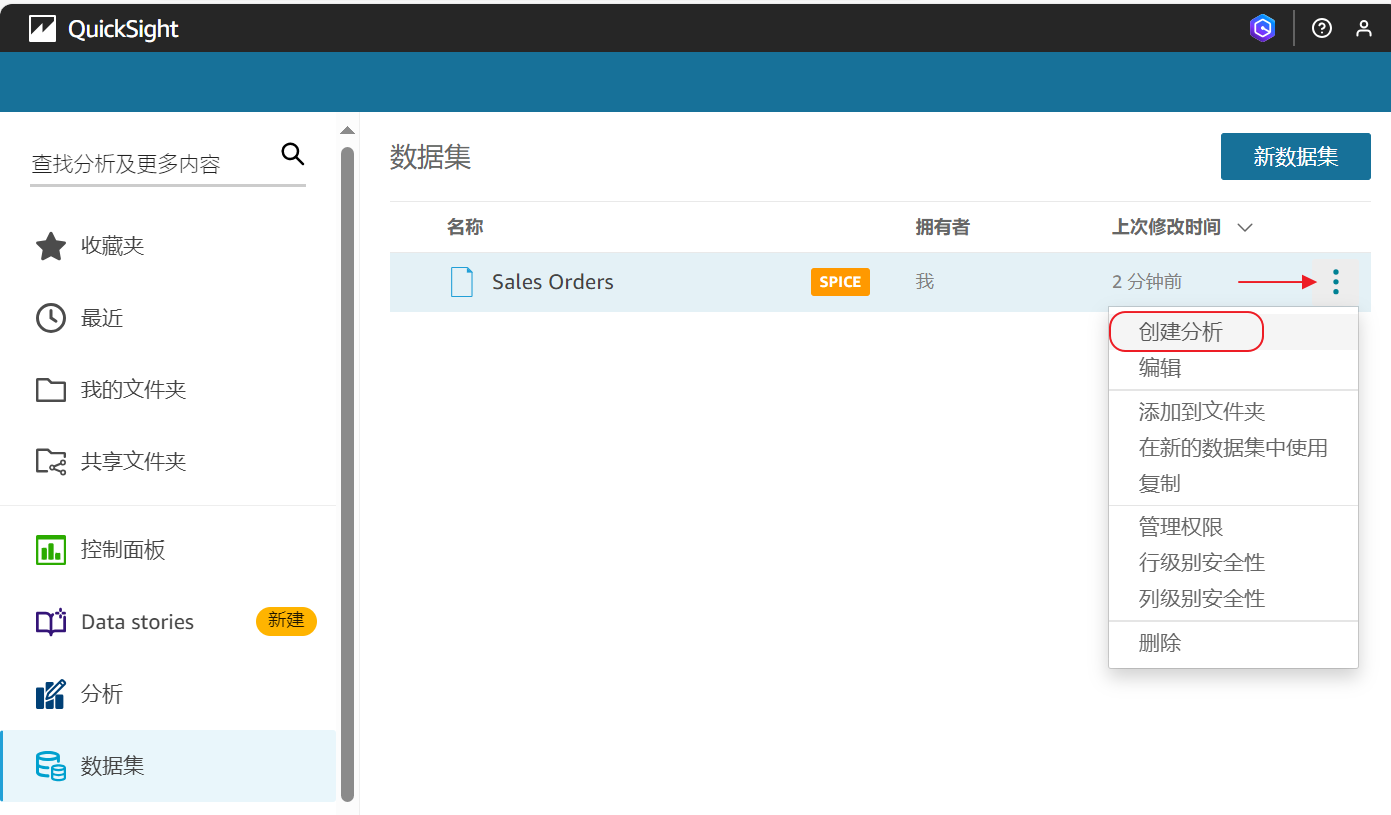The width and height of the screenshot is (1391, 815).
Task: Open the 控制面板 dashboards section
Action: [x=123, y=550]
